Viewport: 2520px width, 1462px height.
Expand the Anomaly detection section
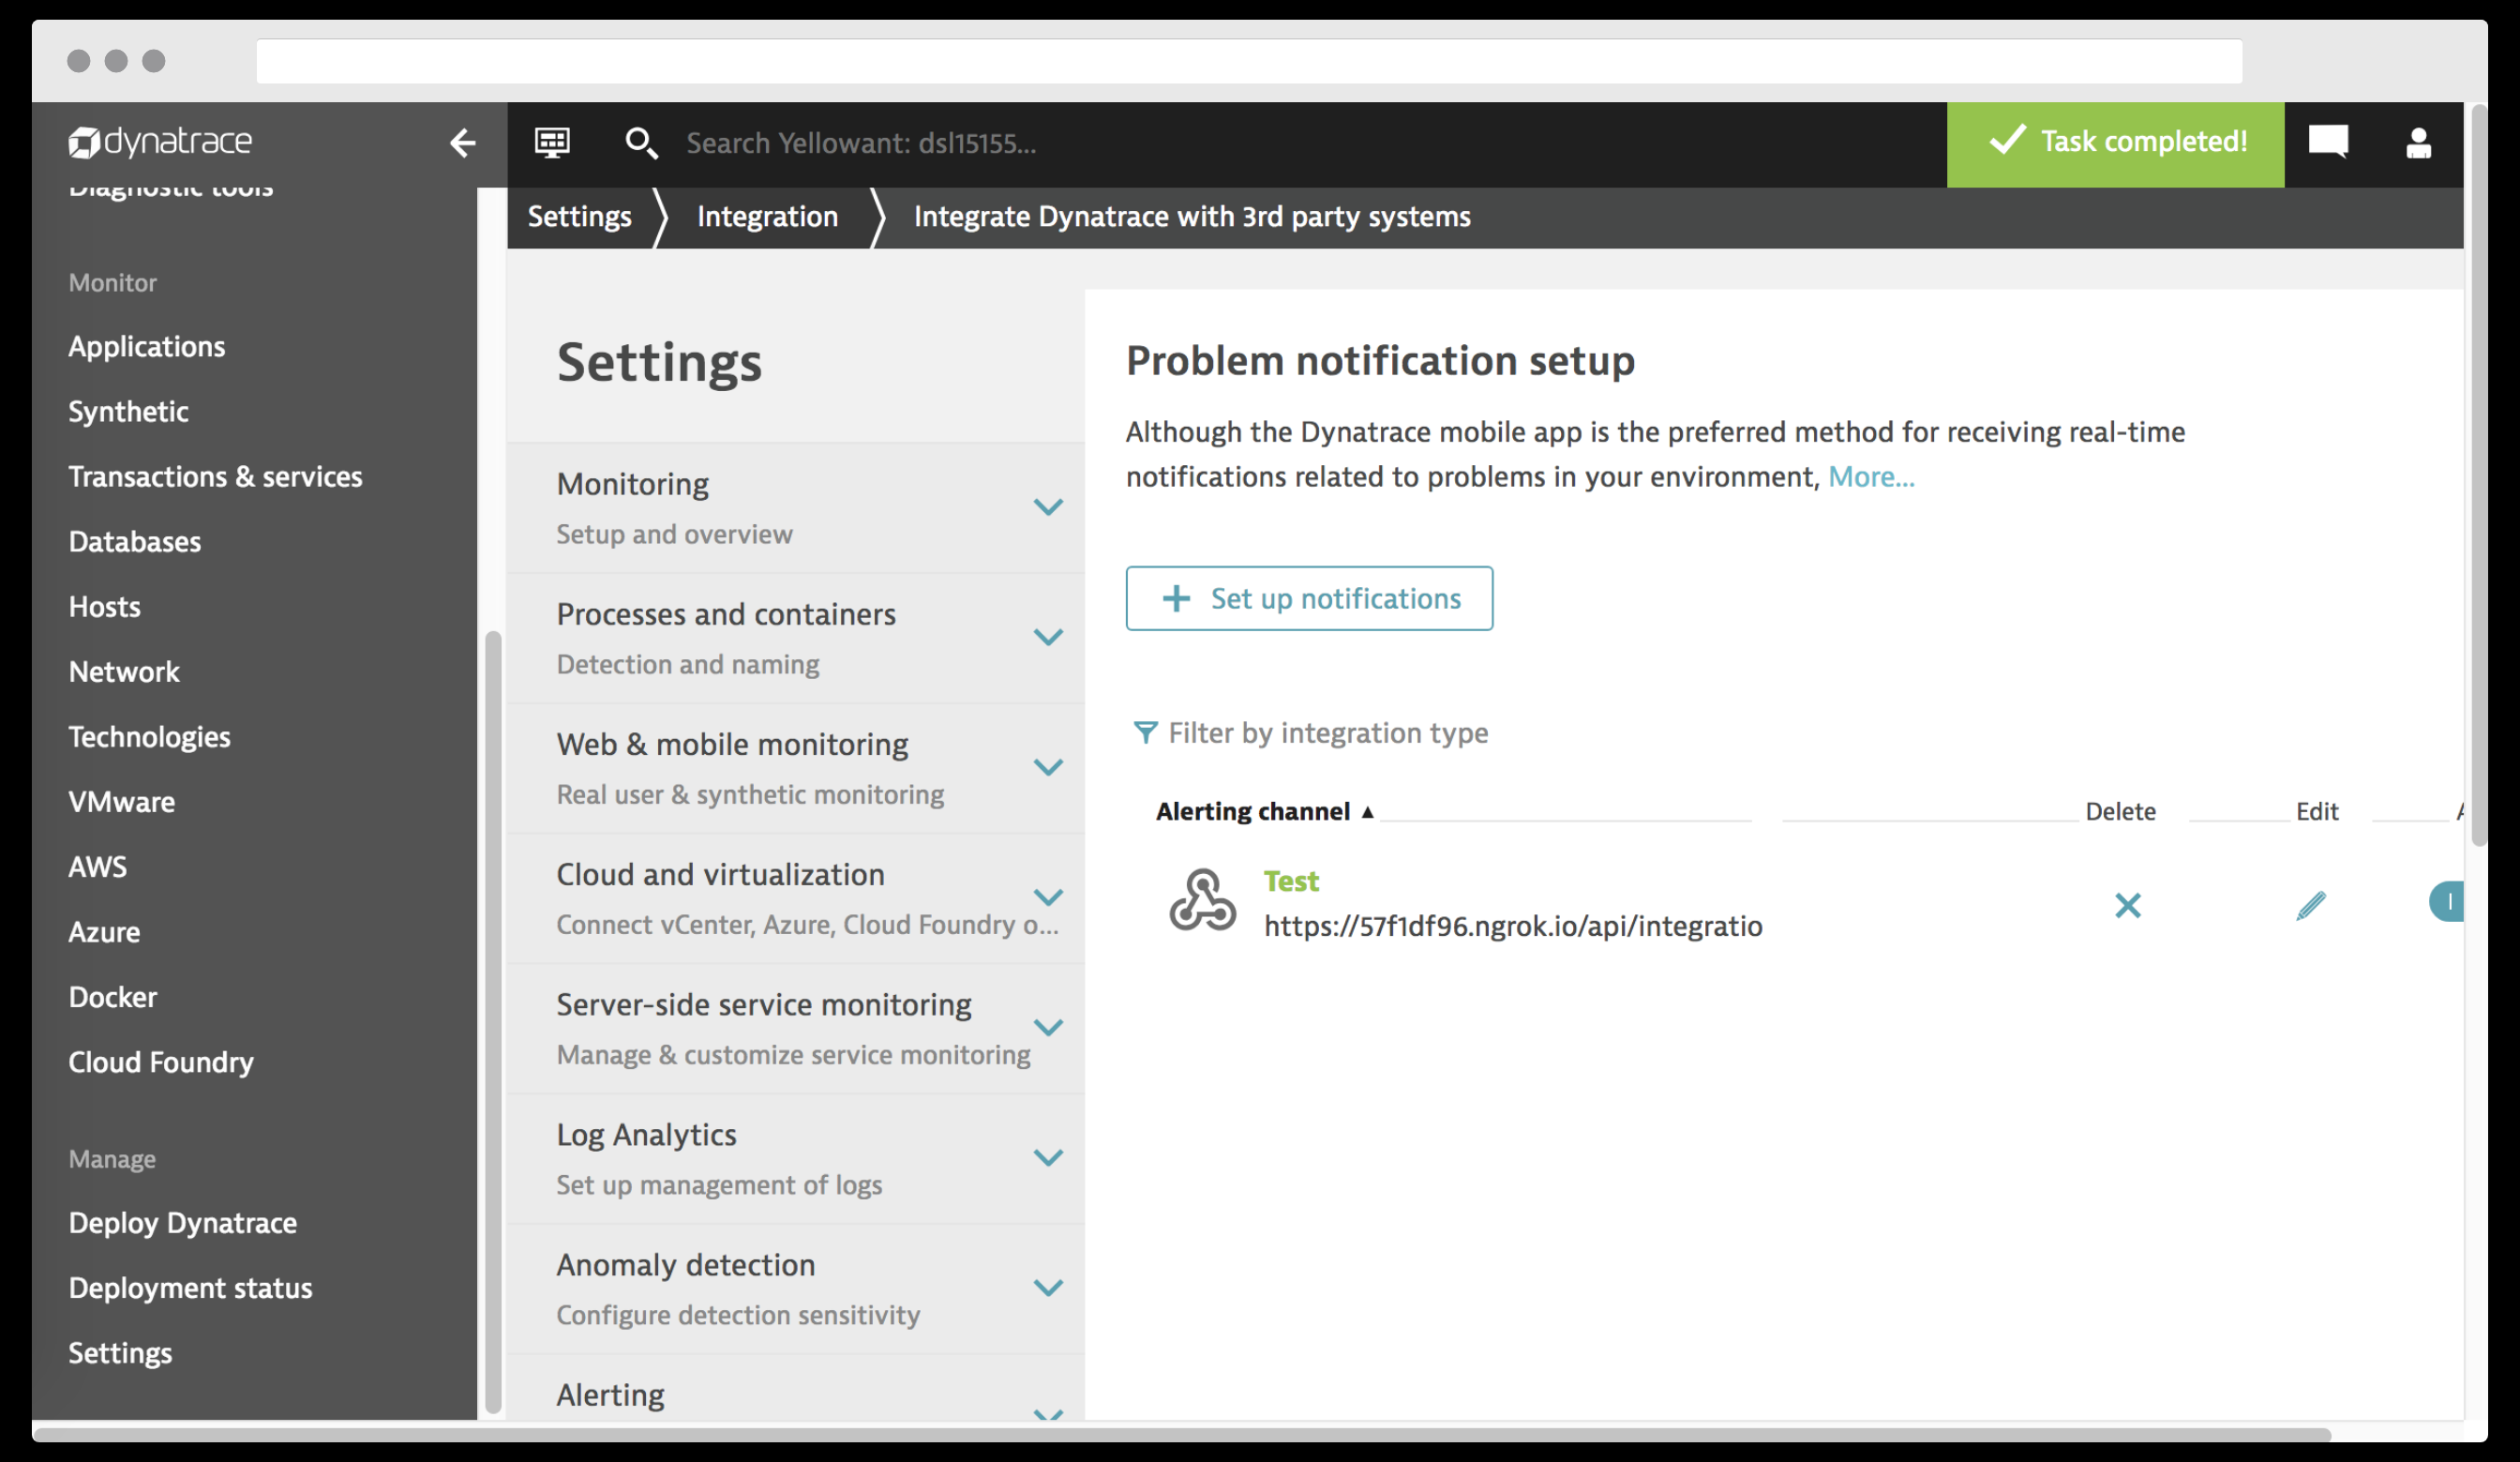click(1047, 1288)
